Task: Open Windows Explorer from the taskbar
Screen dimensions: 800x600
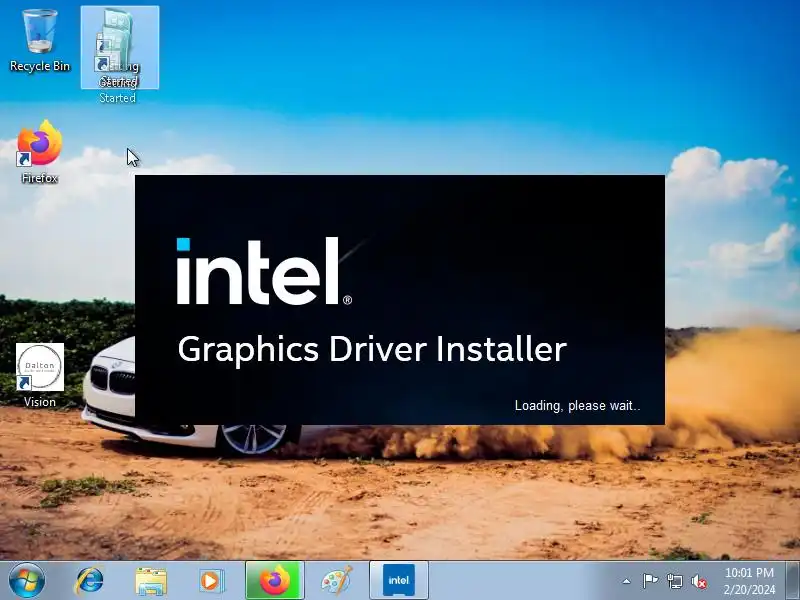Action: 151,581
